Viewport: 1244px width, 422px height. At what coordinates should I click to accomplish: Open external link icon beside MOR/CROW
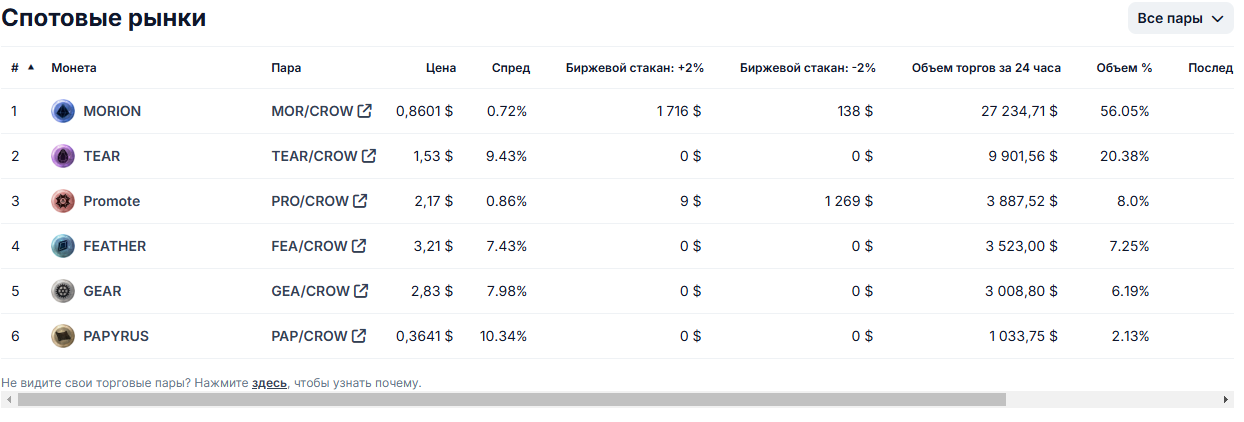point(365,111)
